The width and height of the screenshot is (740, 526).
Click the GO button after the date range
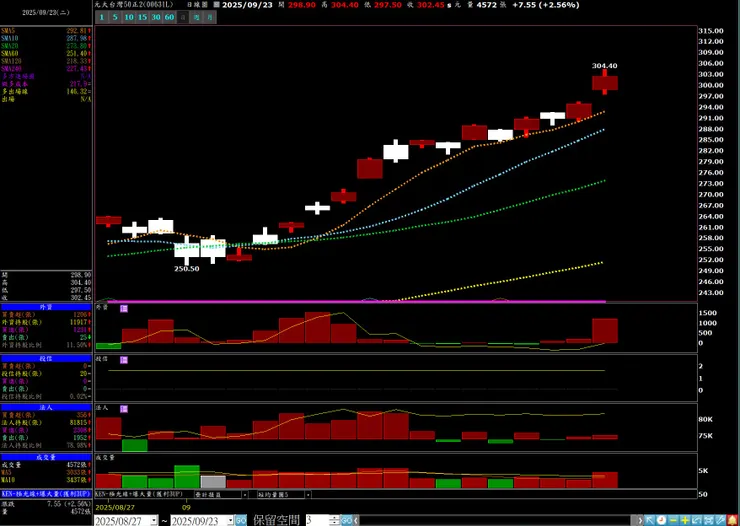tap(241, 520)
